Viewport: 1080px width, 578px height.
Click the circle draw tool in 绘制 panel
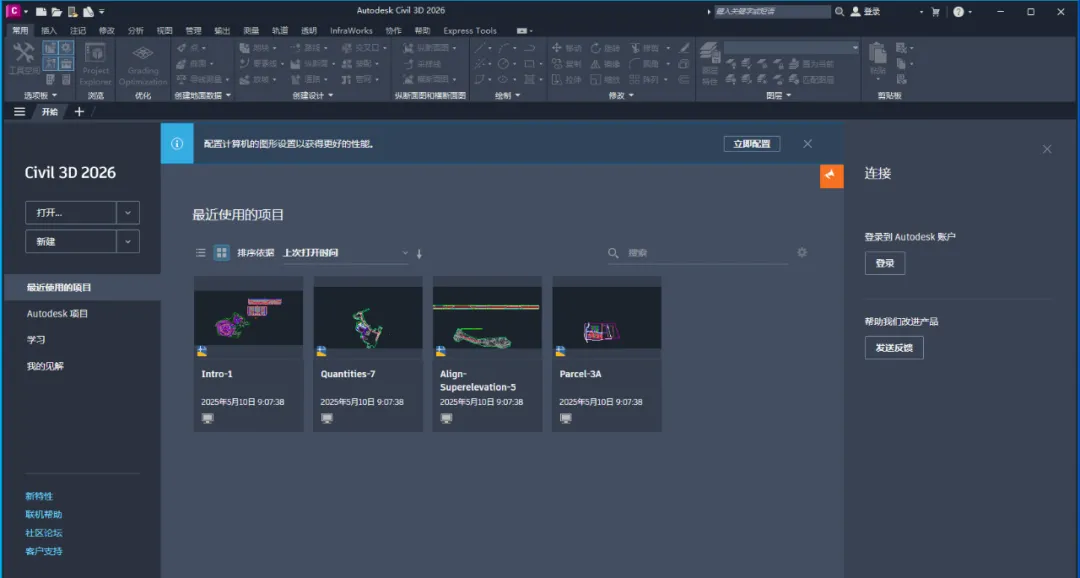pyautogui.click(x=503, y=64)
